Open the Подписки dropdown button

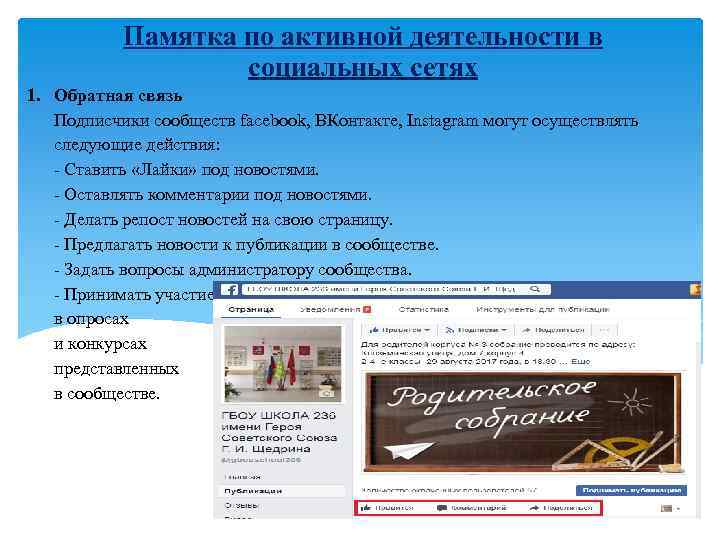point(476,330)
